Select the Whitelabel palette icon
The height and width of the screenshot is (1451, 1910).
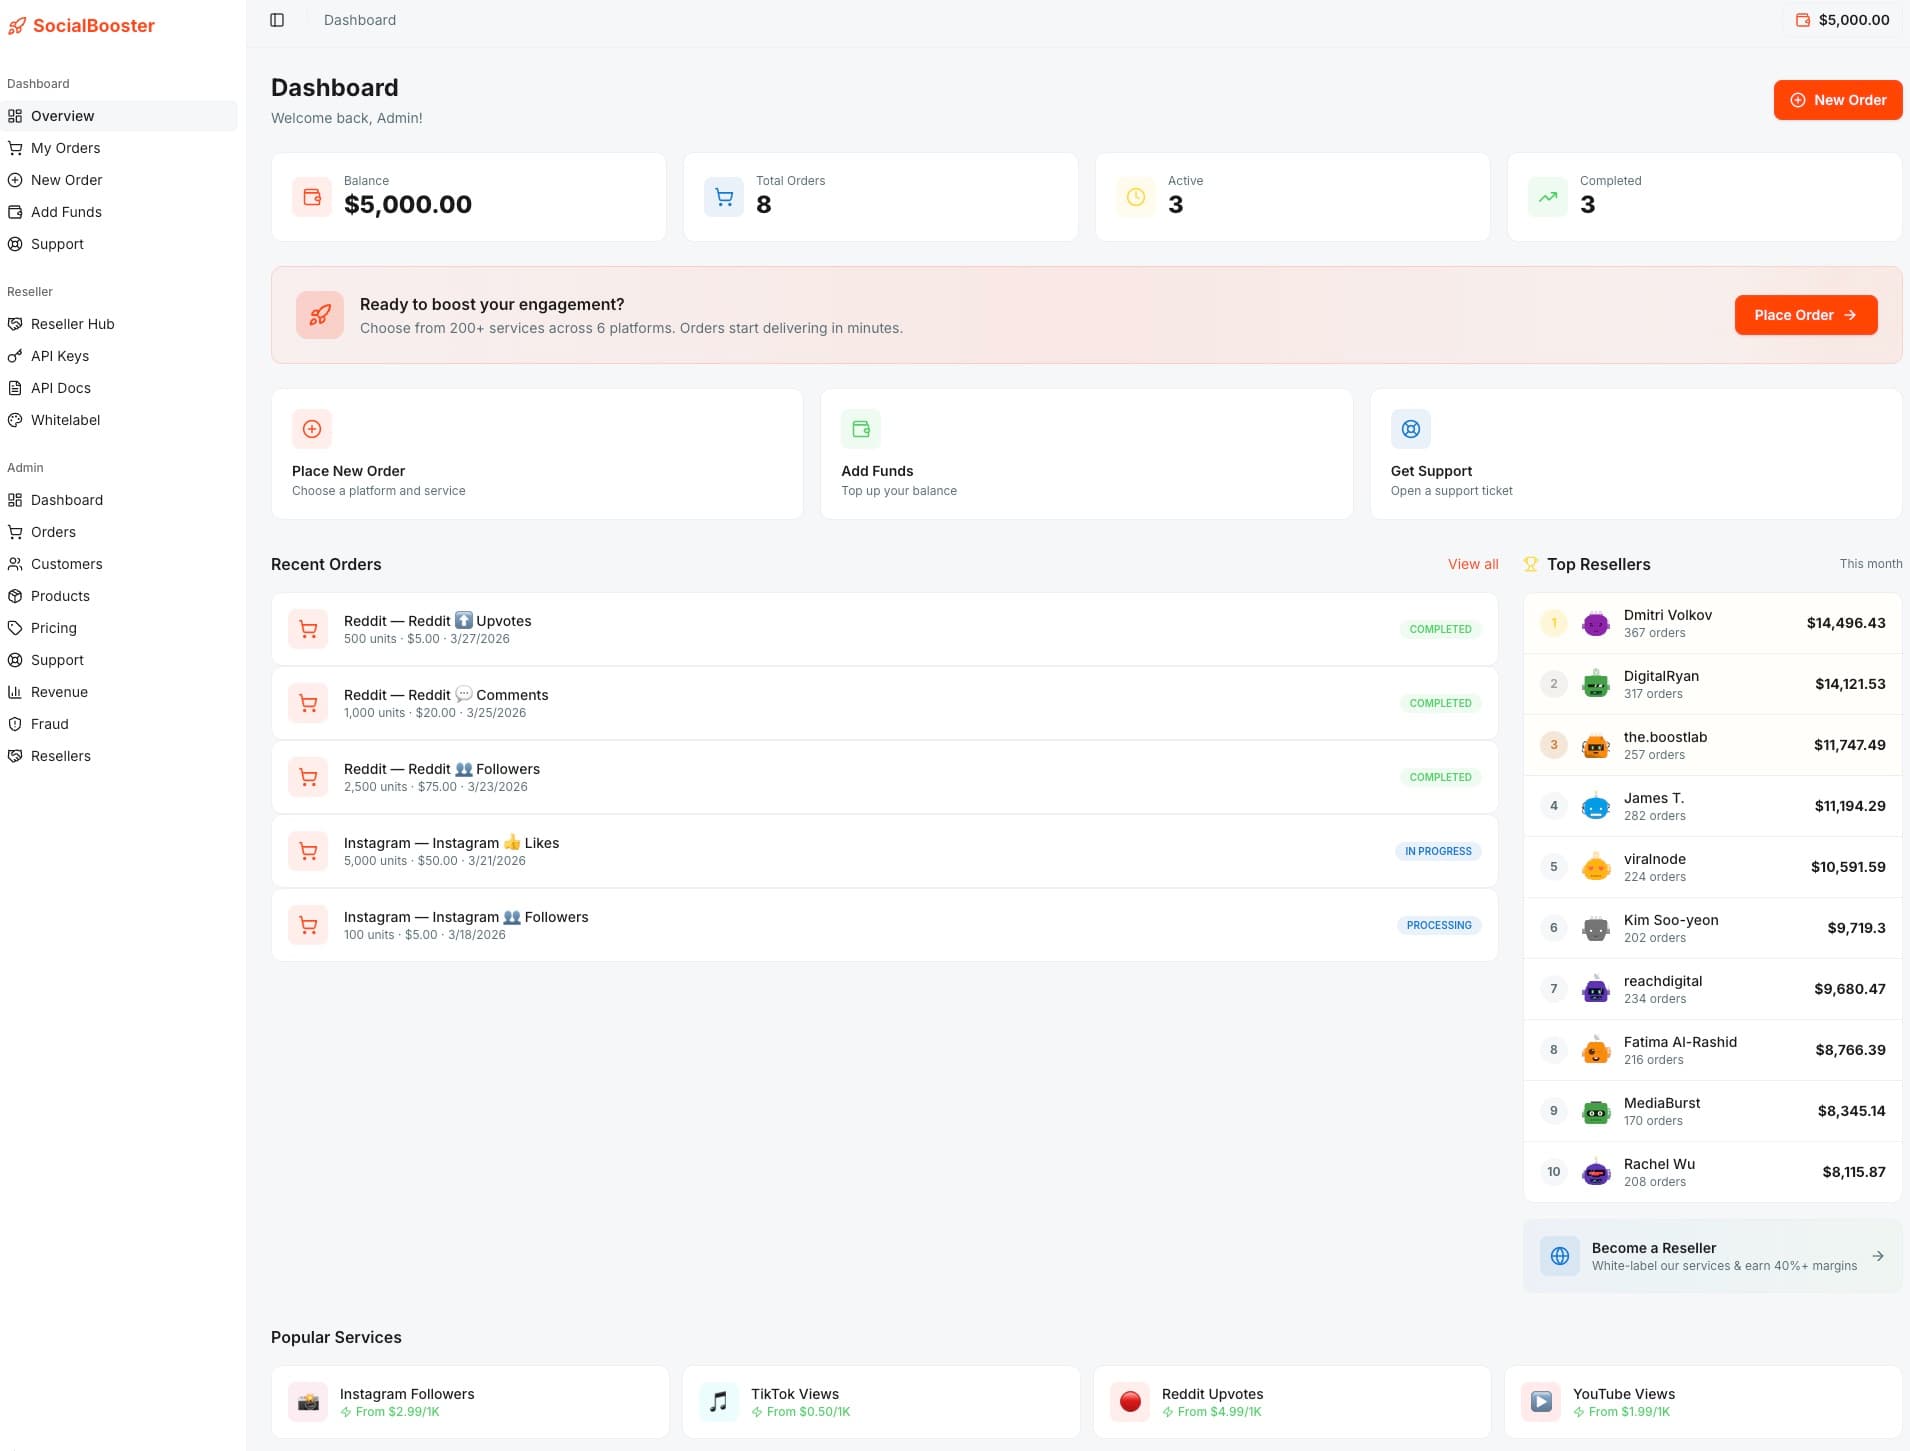15,420
